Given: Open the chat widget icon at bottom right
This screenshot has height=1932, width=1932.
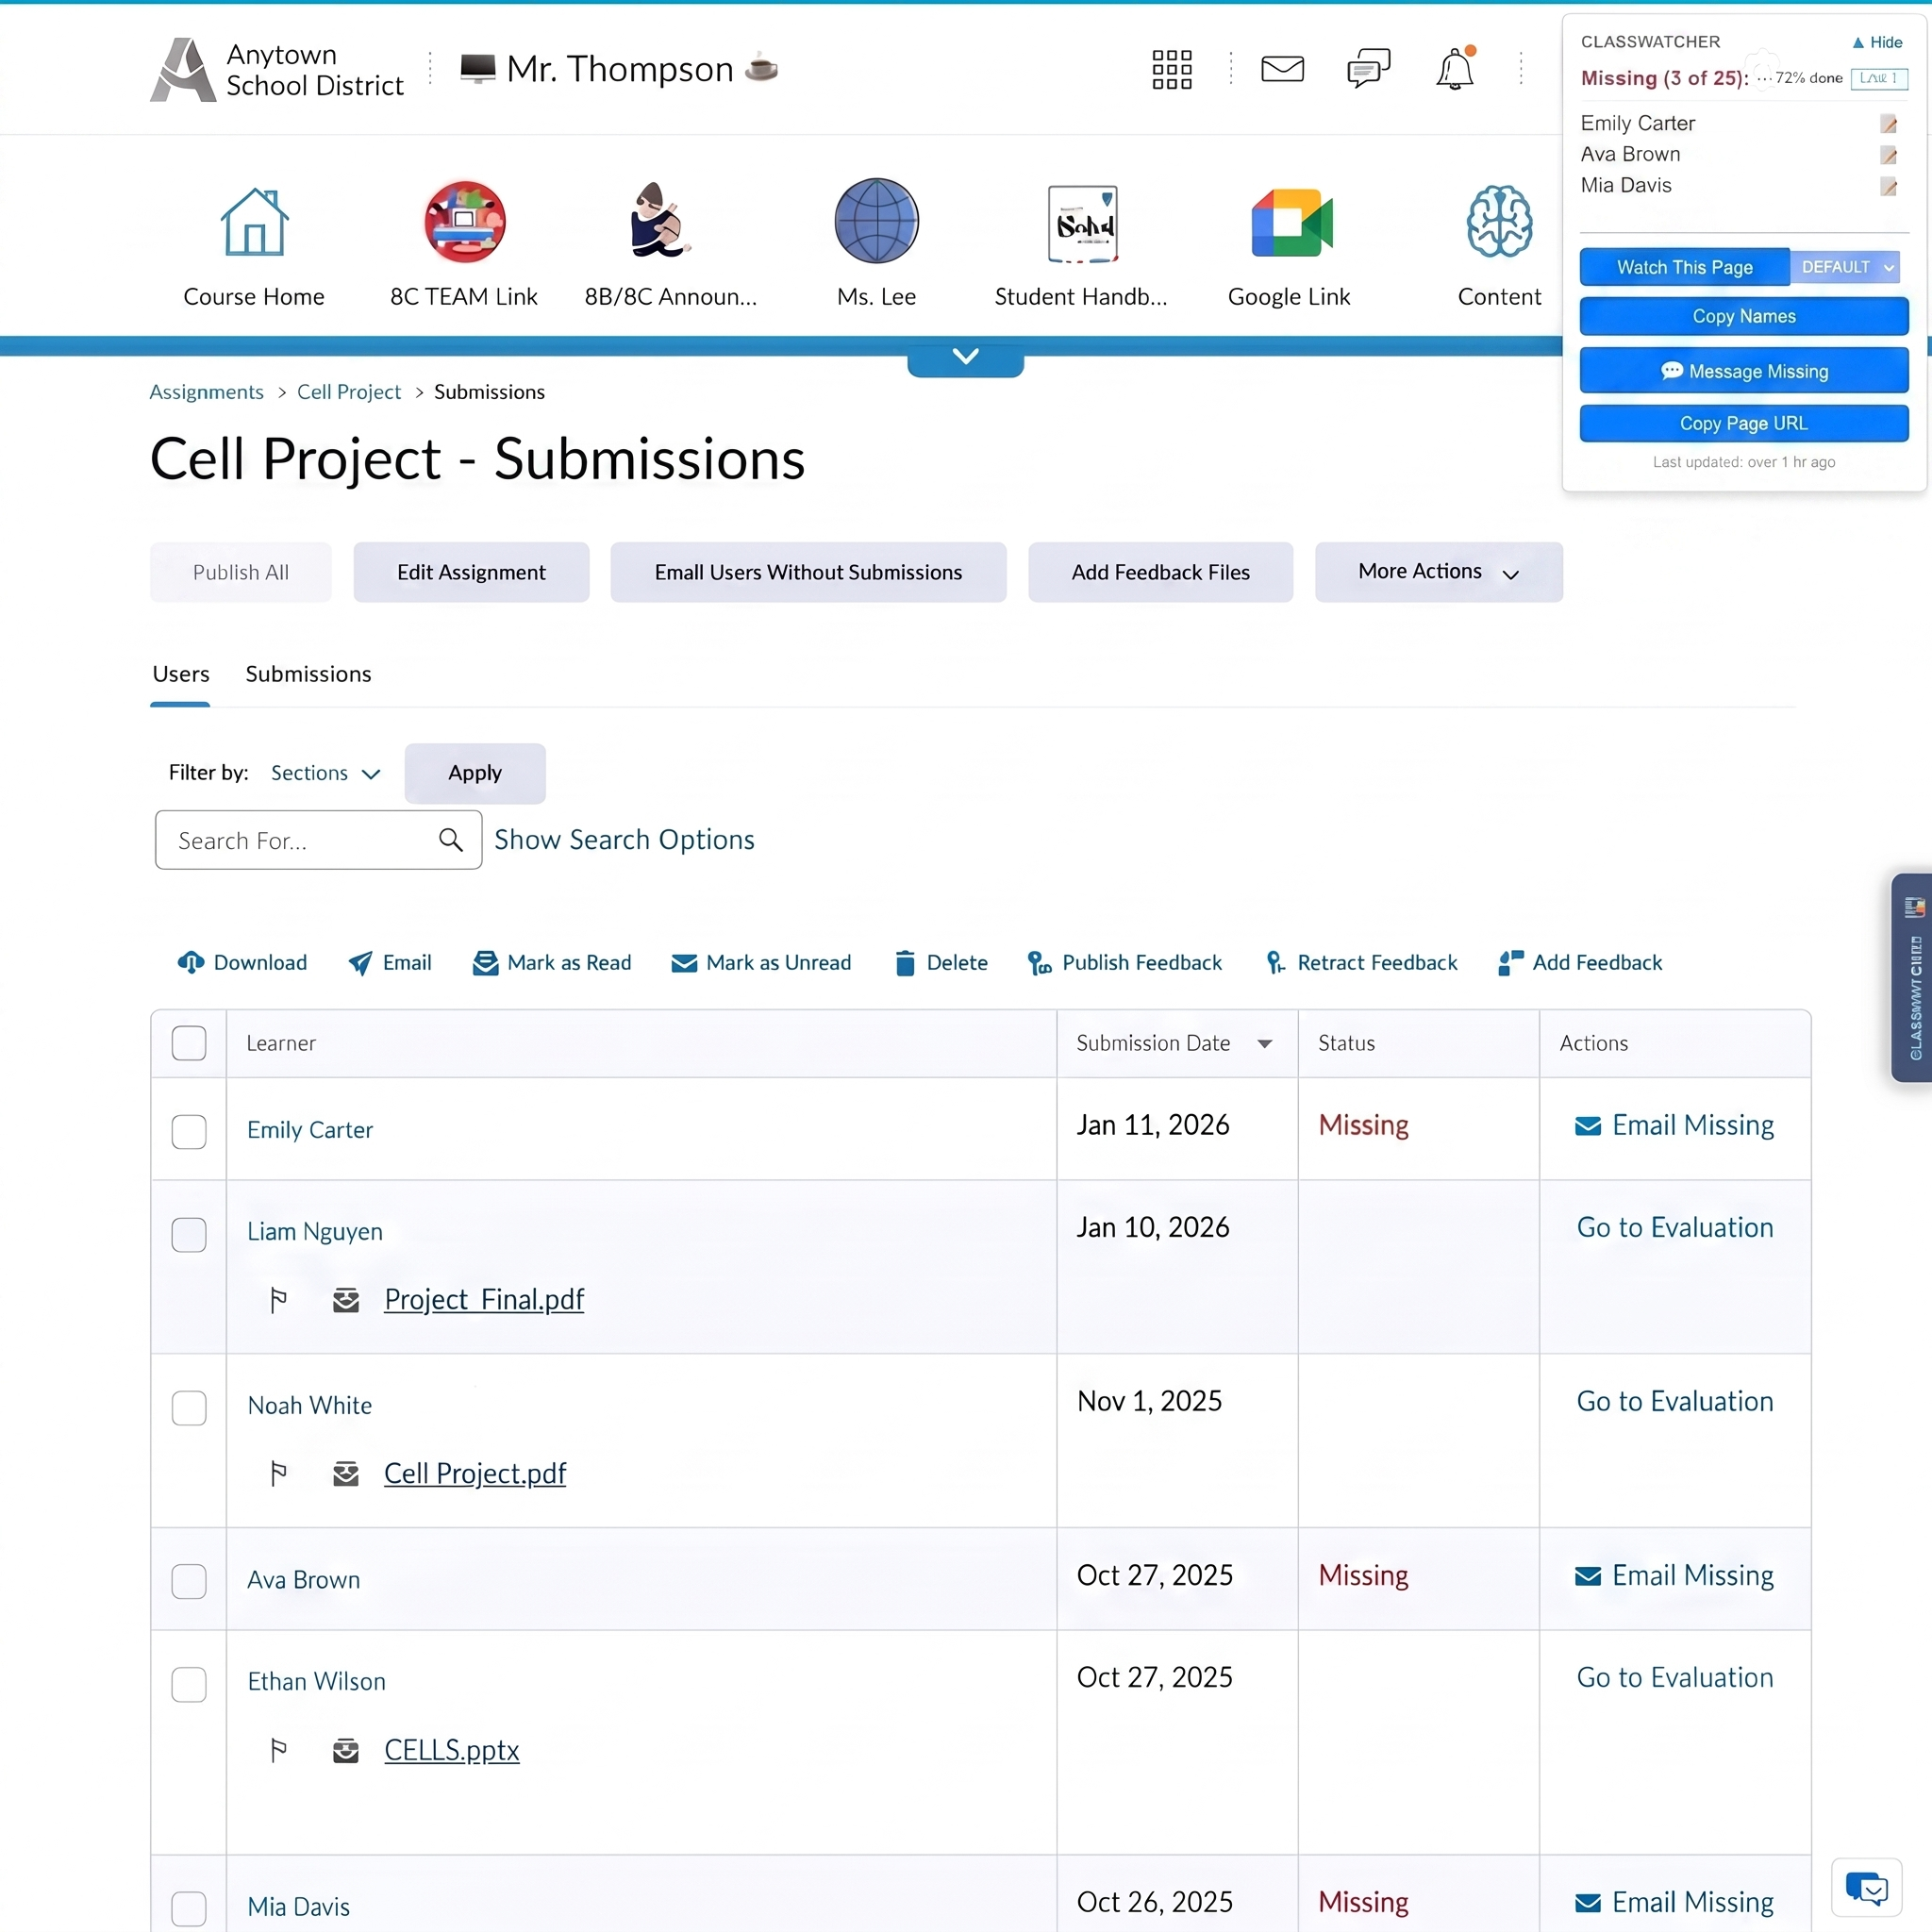Looking at the screenshot, I should 1866,1888.
